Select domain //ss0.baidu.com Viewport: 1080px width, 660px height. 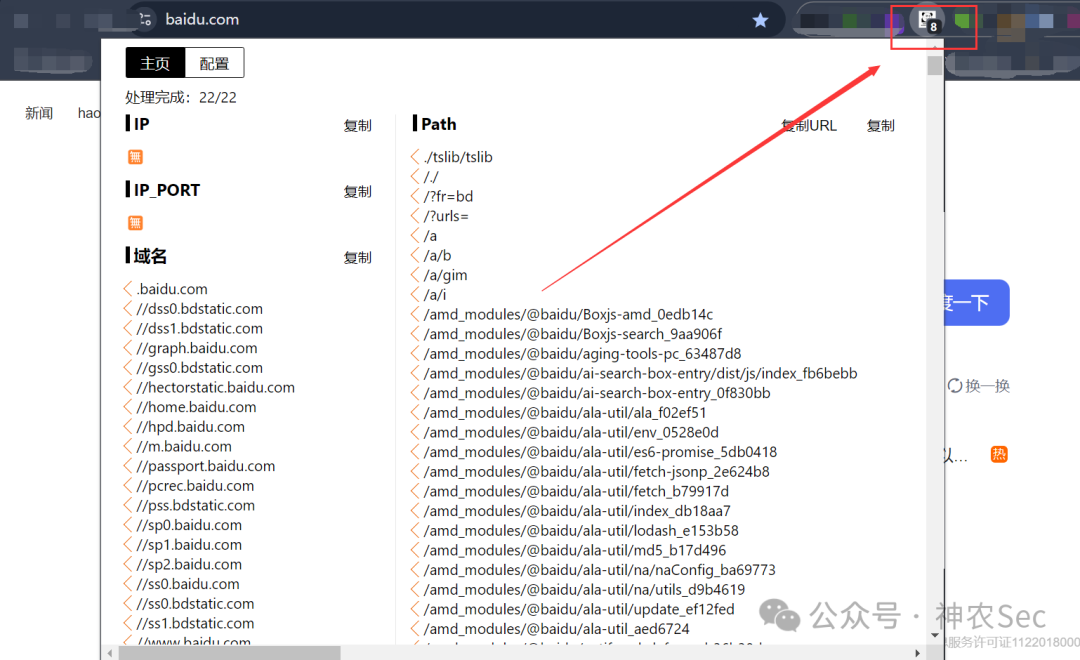187,584
